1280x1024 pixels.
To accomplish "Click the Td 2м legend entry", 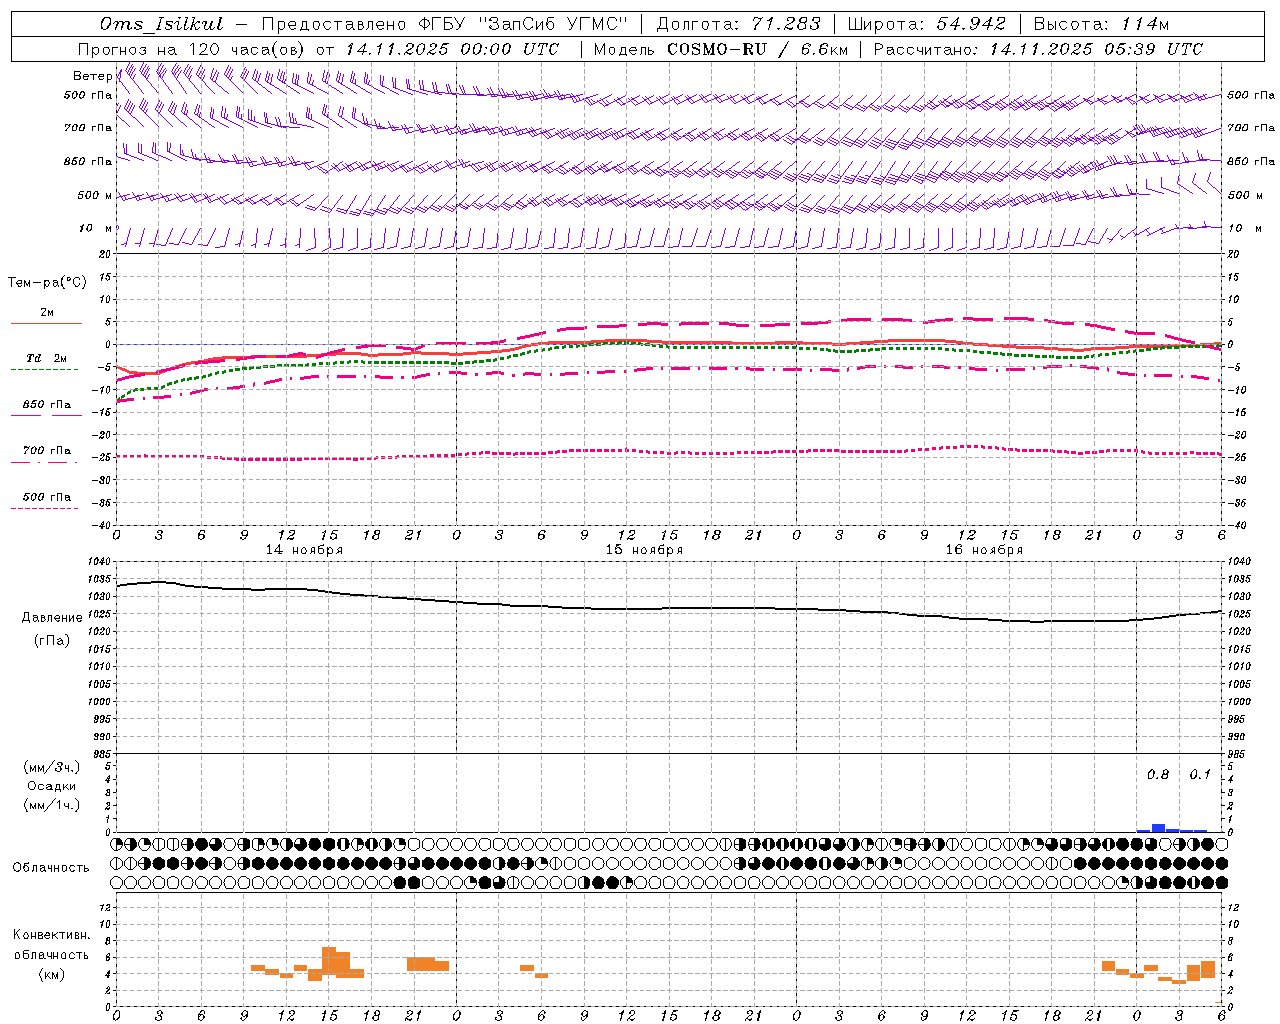I will 46,358.
